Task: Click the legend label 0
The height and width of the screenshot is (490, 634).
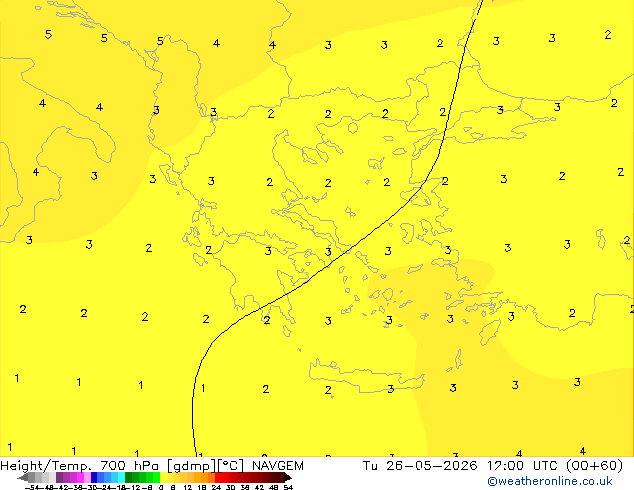Action: pyautogui.click(x=161, y=488)
